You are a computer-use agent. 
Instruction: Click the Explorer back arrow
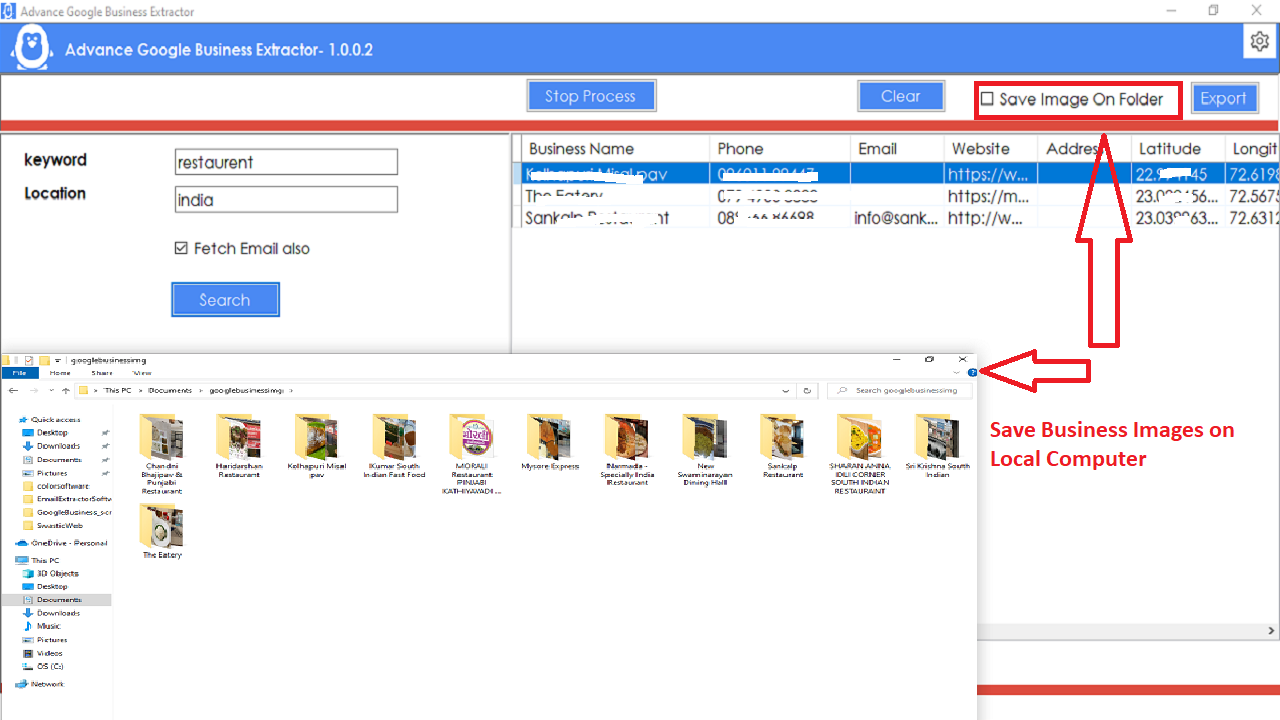[13, 390]
